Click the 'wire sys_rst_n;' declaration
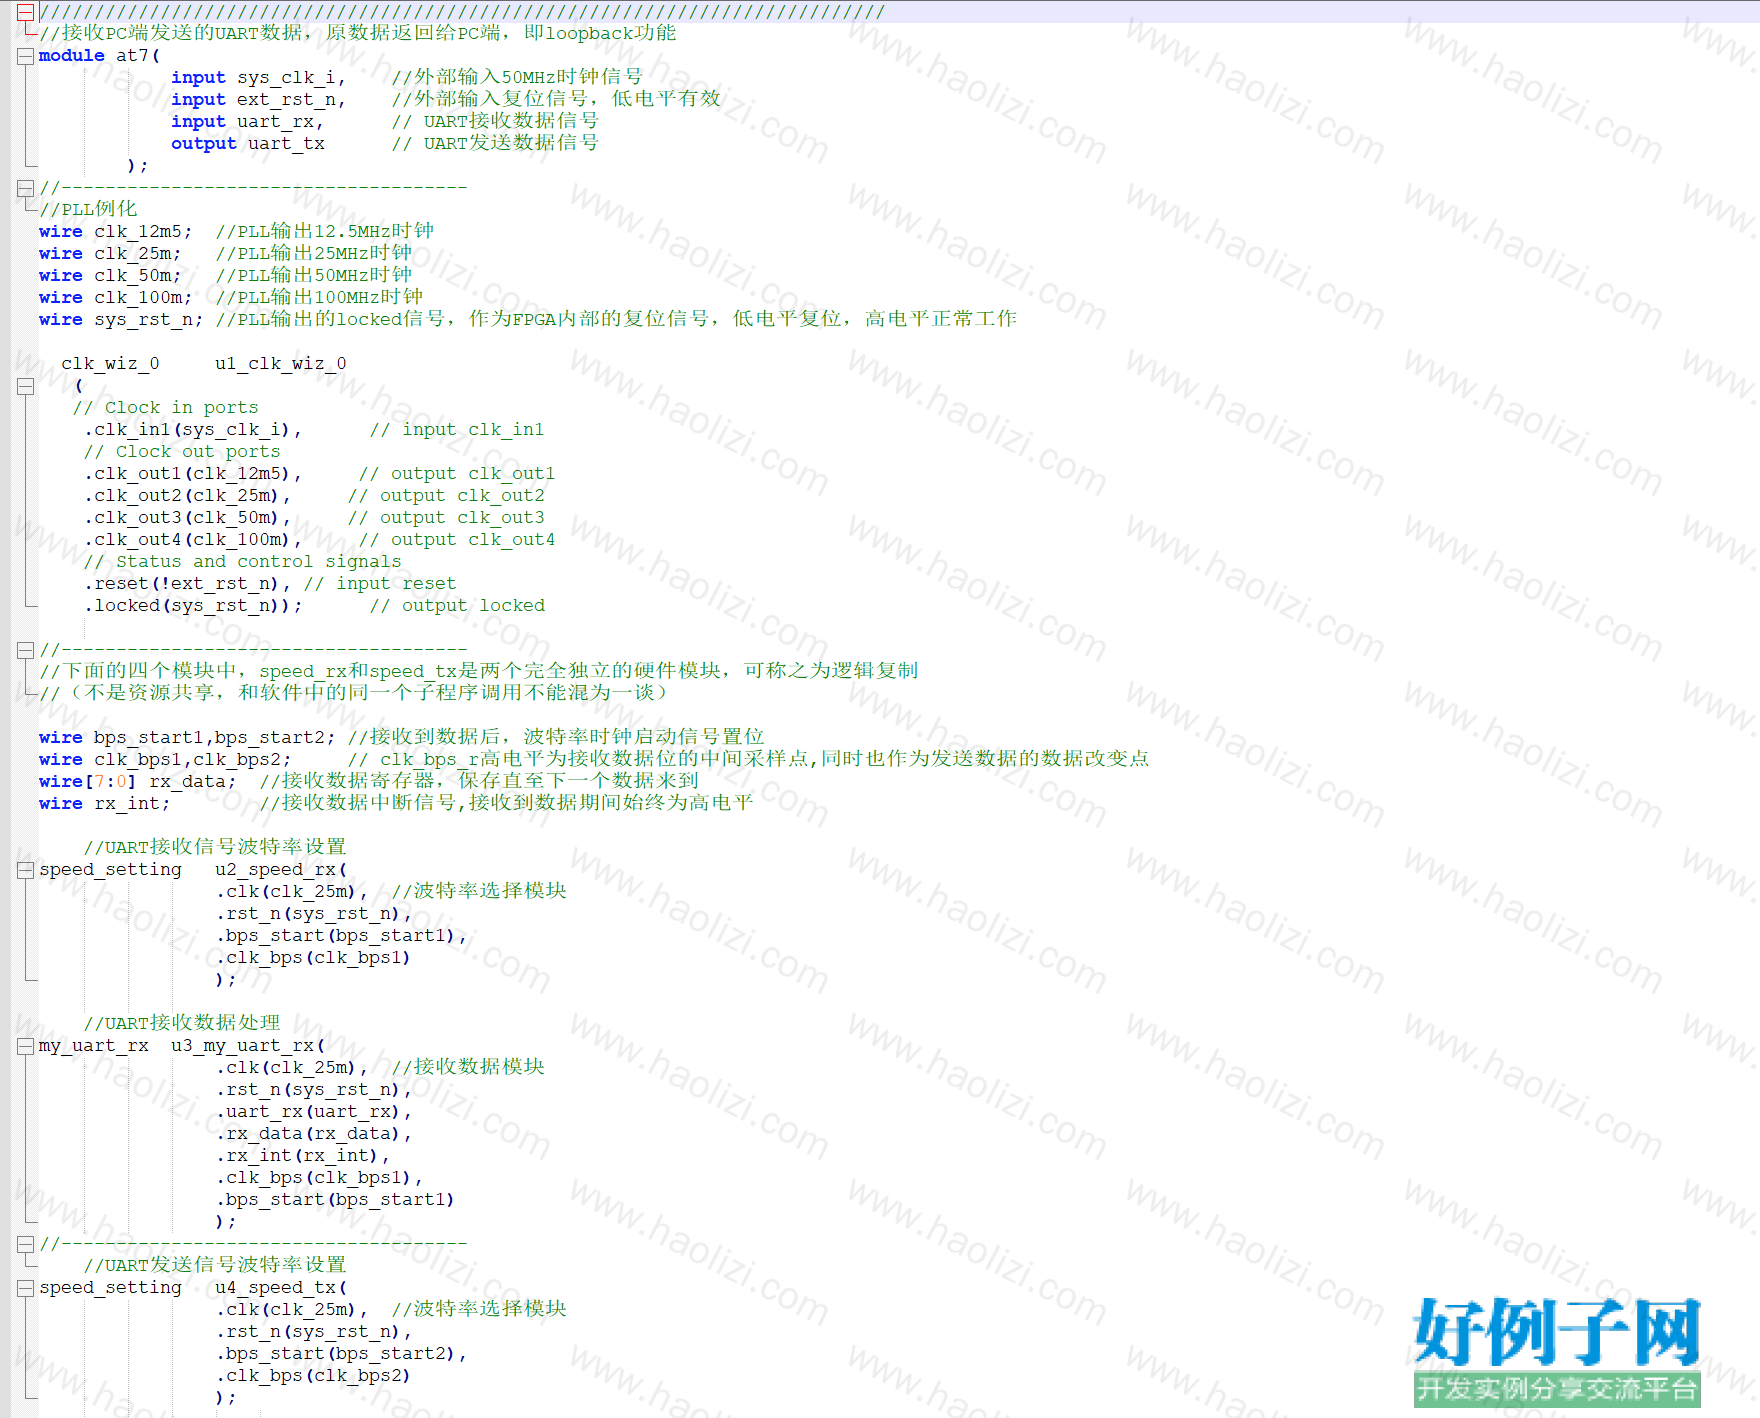1760x1418 pixels. coord(121,320)
